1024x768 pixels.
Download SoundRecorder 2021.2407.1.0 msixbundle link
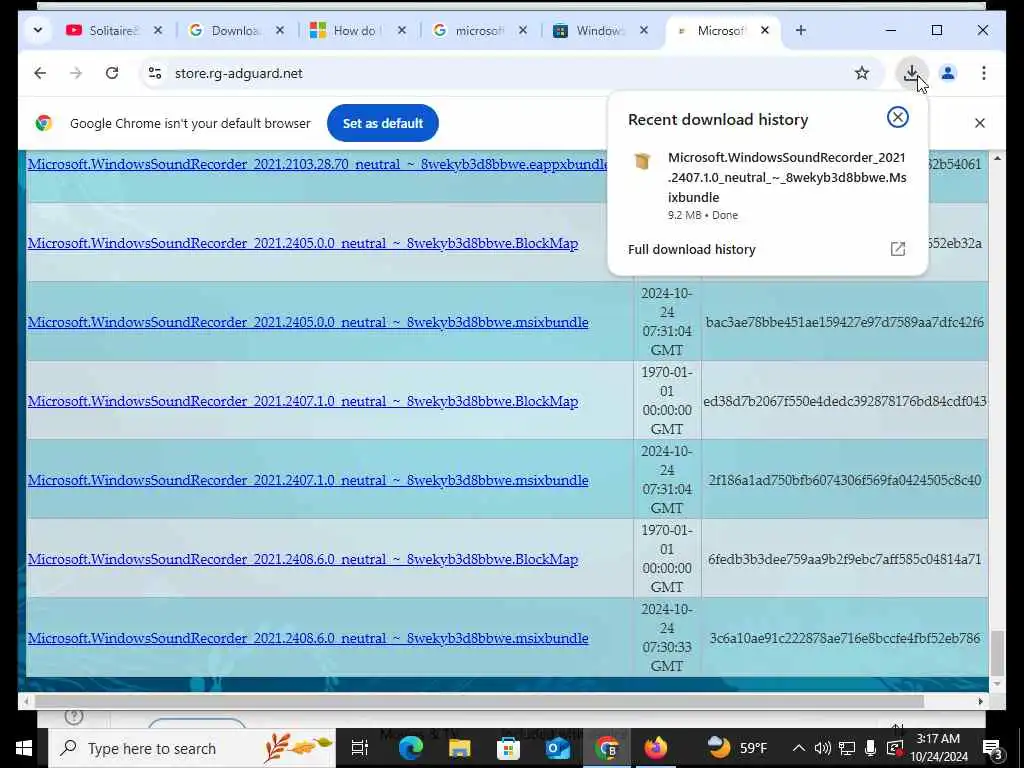tap(308, 480)
